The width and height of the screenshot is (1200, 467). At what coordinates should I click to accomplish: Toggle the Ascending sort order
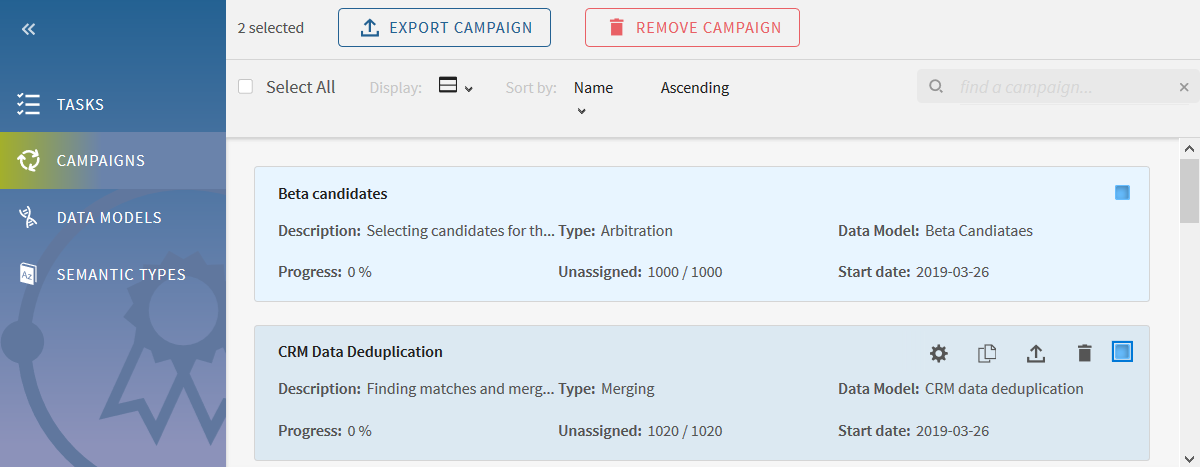coord(695,88)
